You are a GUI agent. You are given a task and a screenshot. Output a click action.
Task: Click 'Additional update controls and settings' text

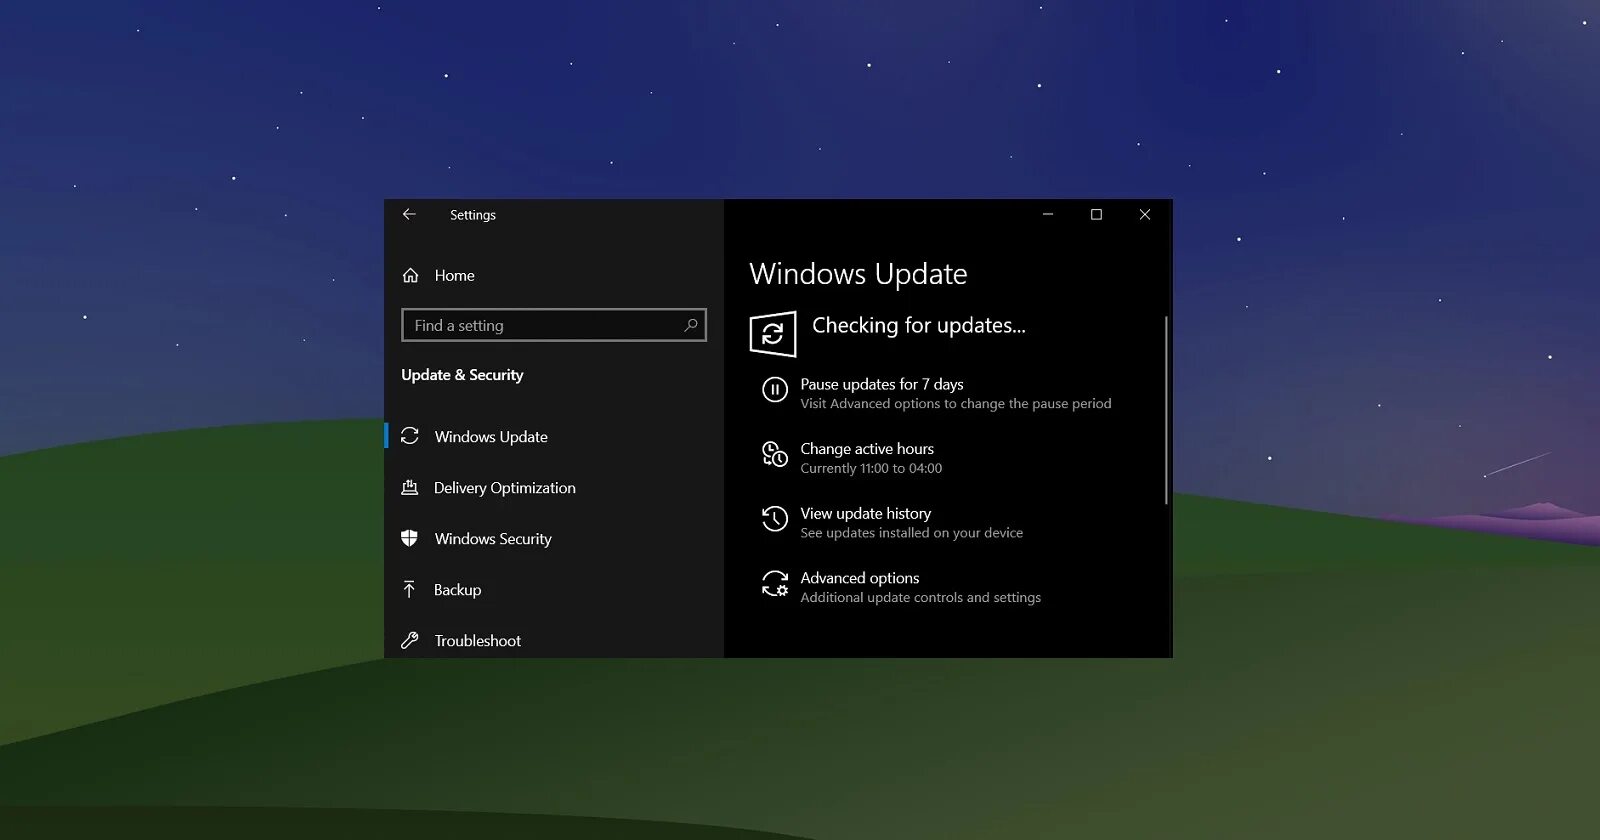[921, 597]
